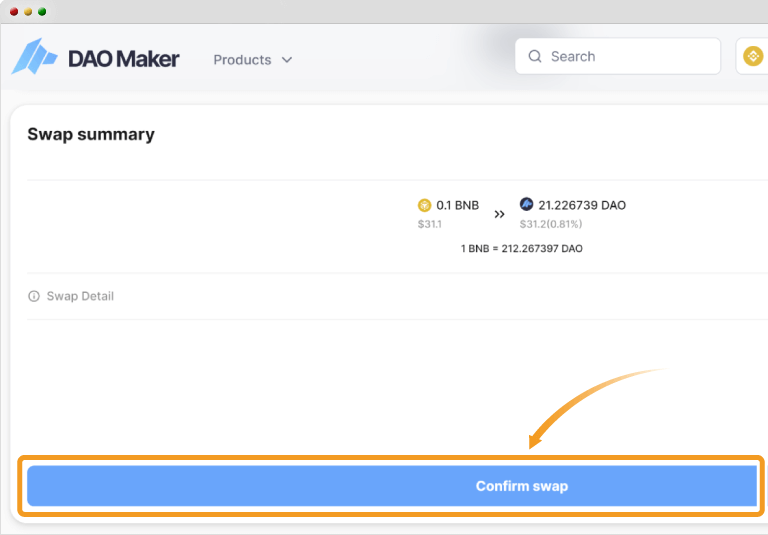
Task: Select the 21.226739 DAO amount text
Action: 582,205
